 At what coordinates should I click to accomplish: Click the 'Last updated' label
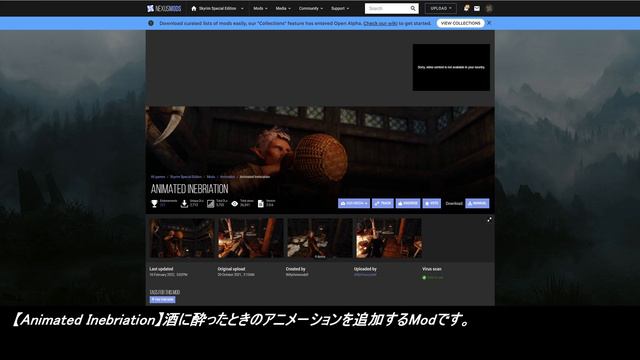click(x=161, y=269)
